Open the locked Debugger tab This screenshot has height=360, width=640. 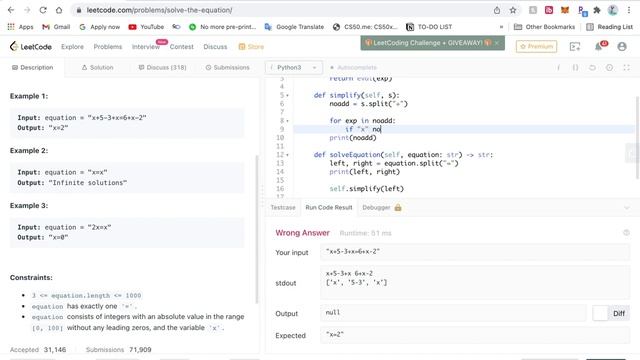click(x=382, y=207)
